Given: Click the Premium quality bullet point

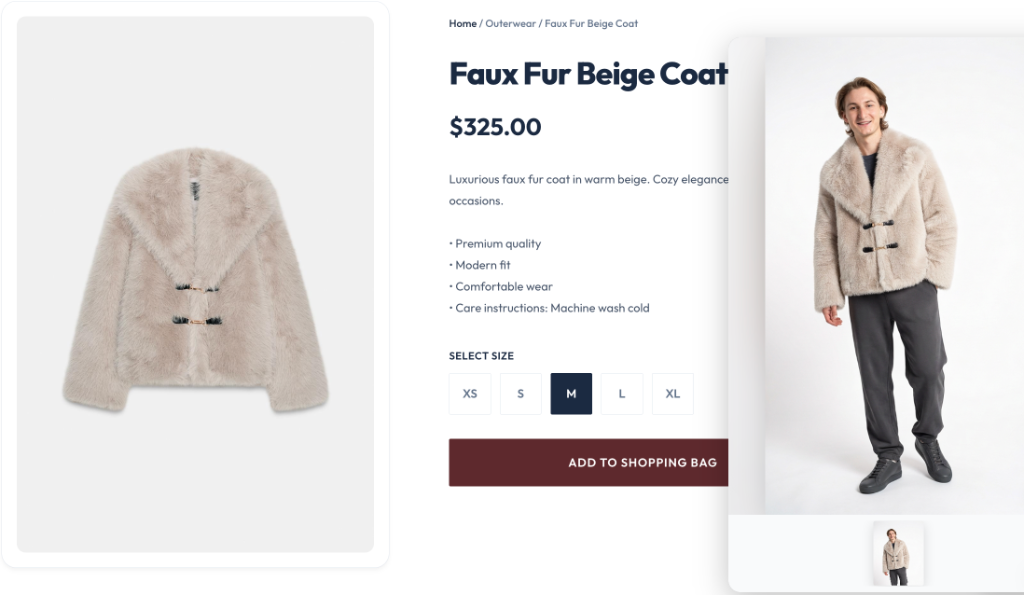Looking at the screenshot, I should tap(497, 244).
